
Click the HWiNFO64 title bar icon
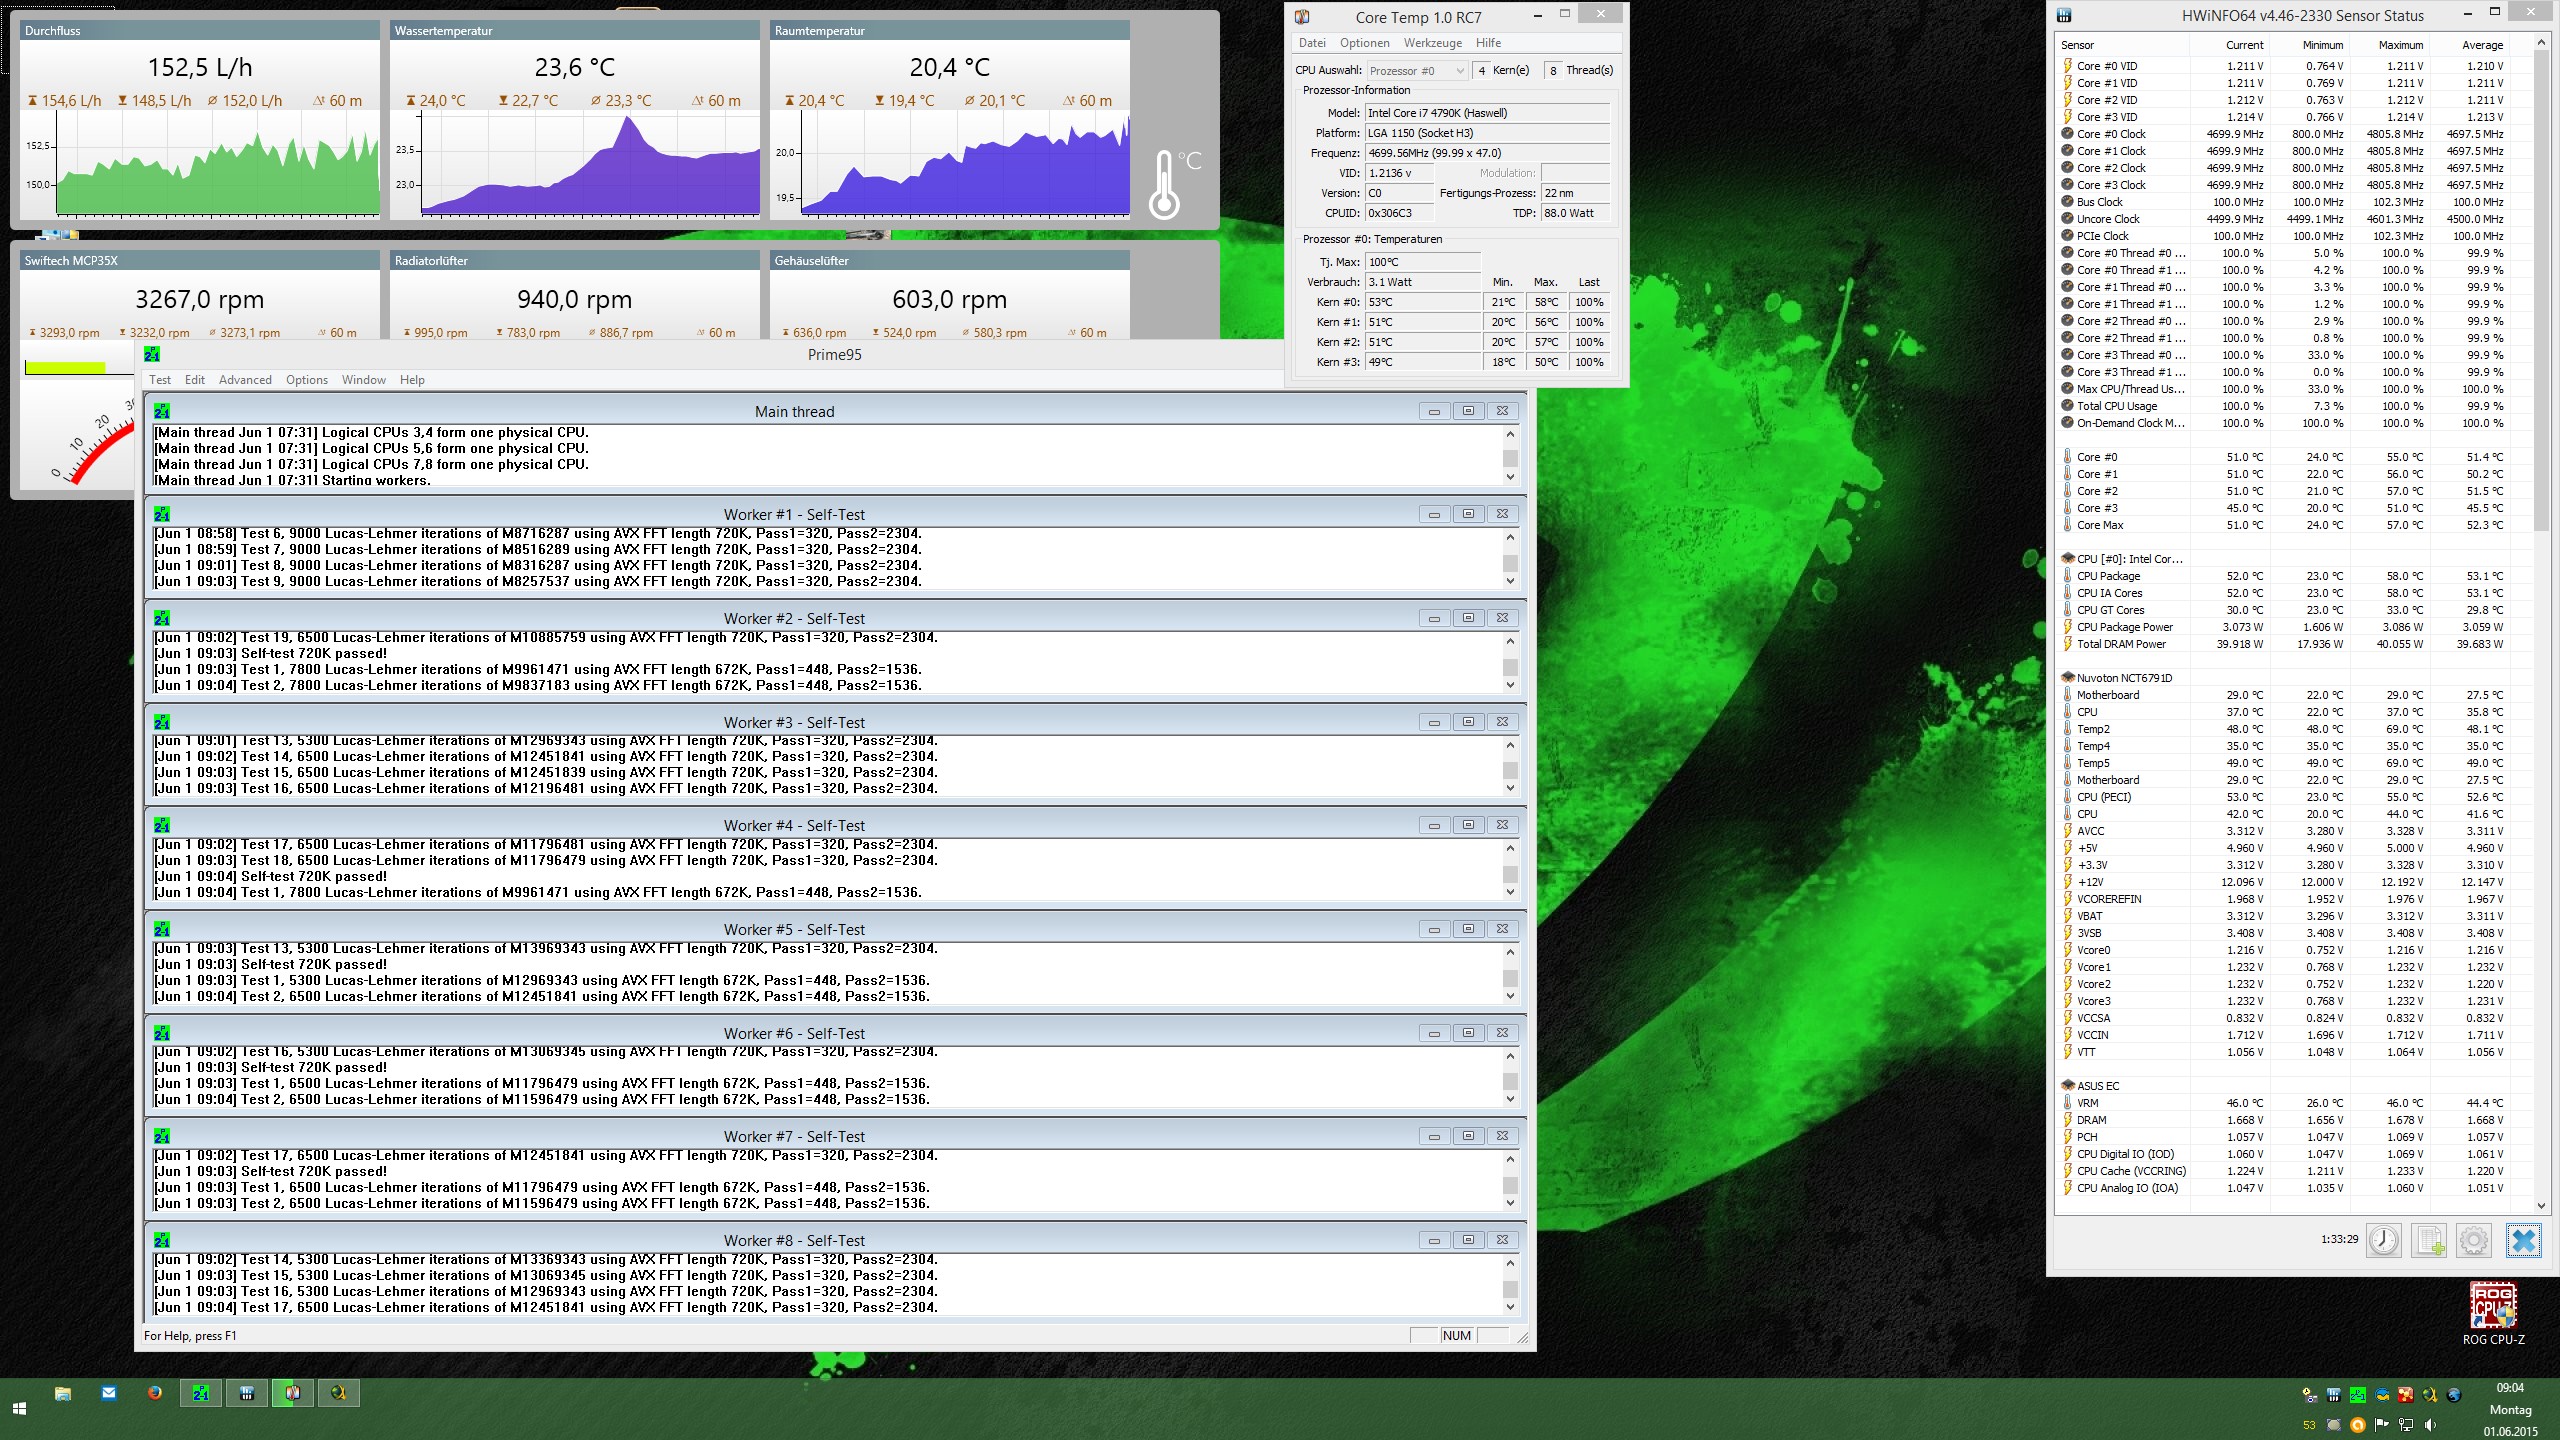tap(2064, 15)
